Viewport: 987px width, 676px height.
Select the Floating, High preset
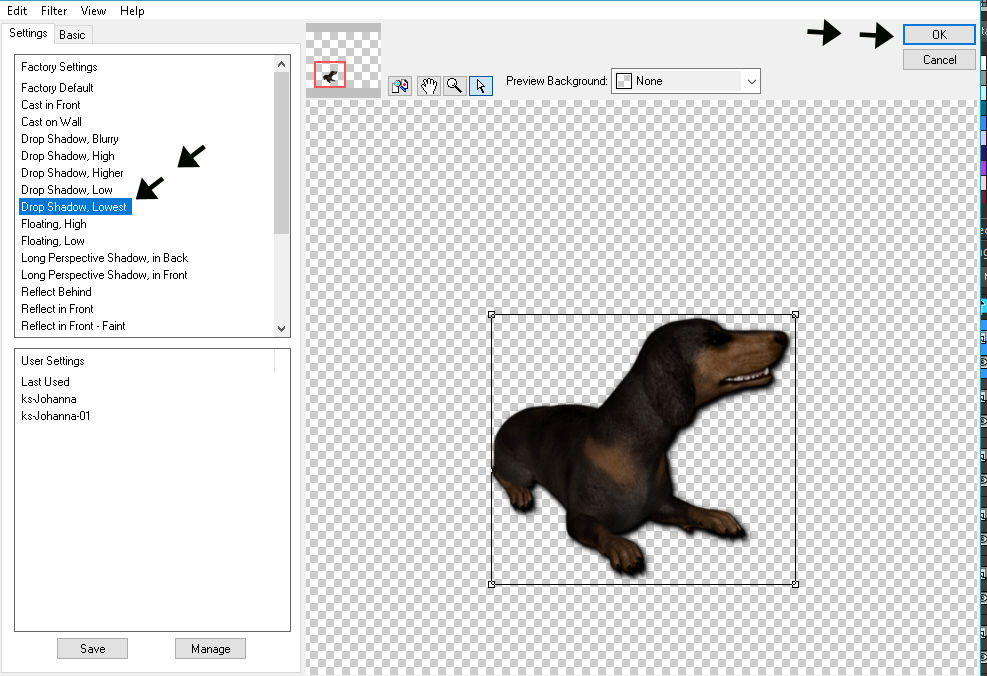54,224
